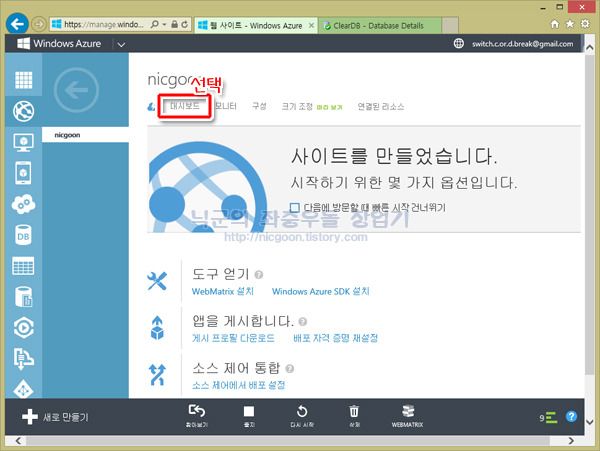Click account email switch.cor.d.break@gmail.com
The width and height of the screenshot is (600, 451).
point(523,44)
